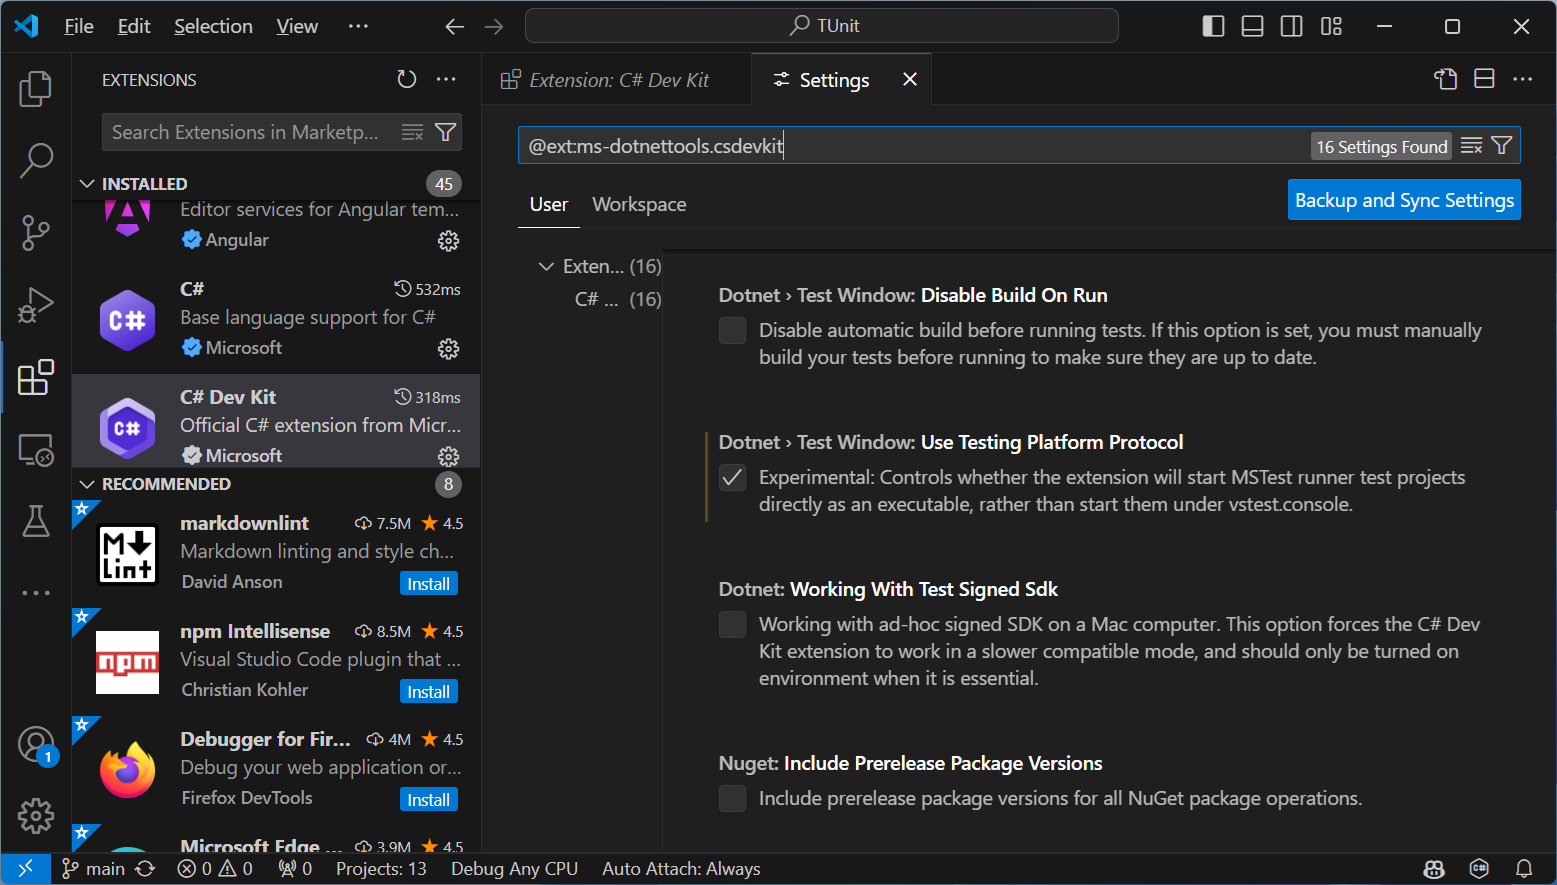1557x885 pixels.
Task: Open the Run and Debug view
Action: pos(36,305)
